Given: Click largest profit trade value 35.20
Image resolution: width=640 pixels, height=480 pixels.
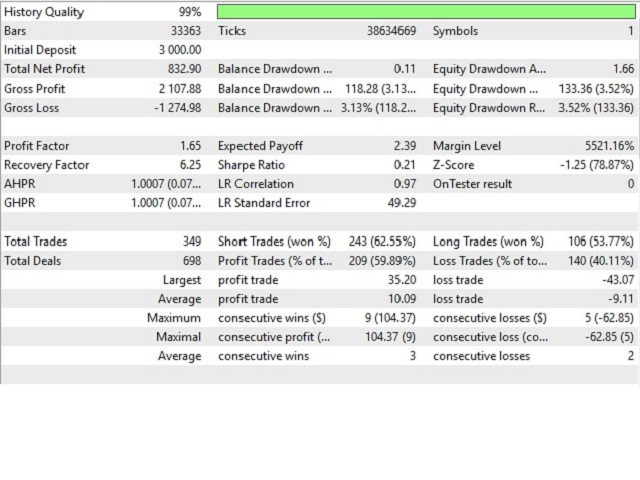Looking at the screenshot, I should point(402,280).
